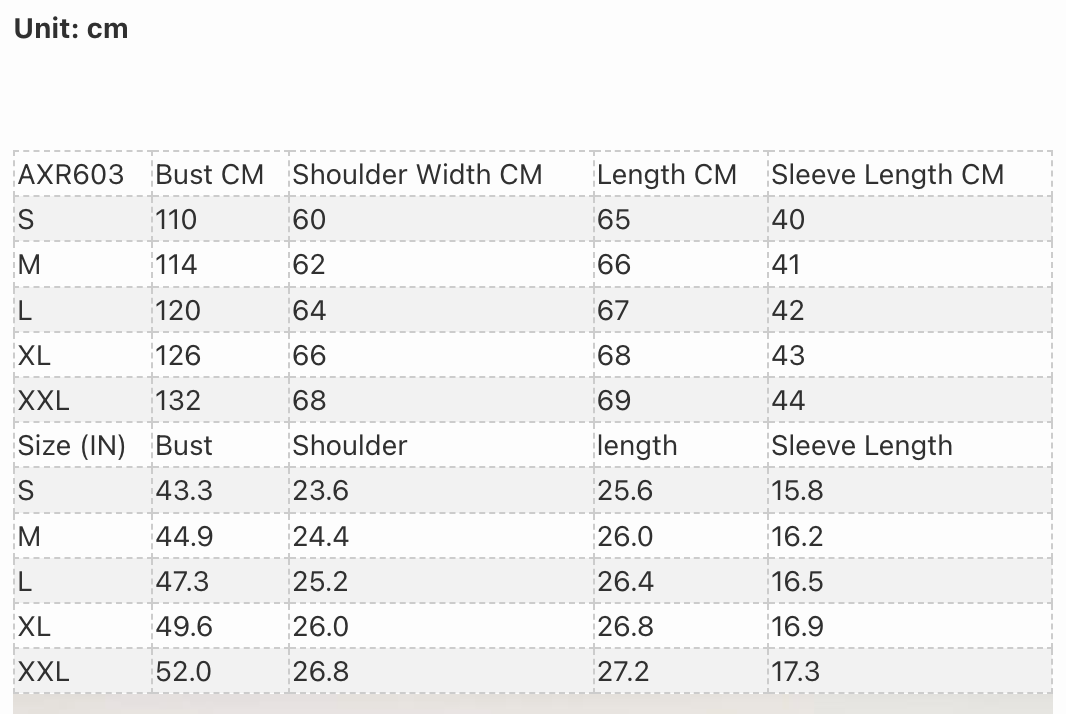Click the Unit: cm heading text
The height and width of the screenshot is (714, 1066).
coord(71,29)
